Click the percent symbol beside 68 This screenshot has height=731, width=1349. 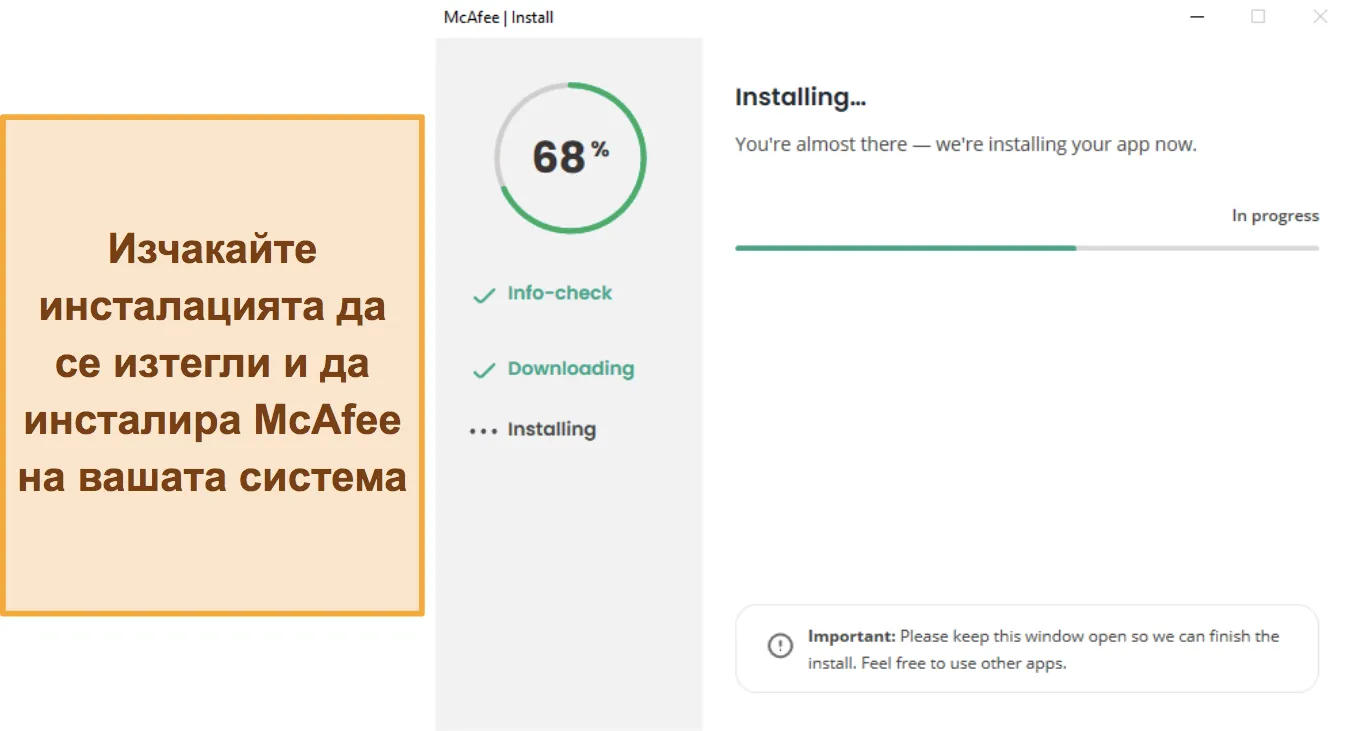[x=600, y=150]
